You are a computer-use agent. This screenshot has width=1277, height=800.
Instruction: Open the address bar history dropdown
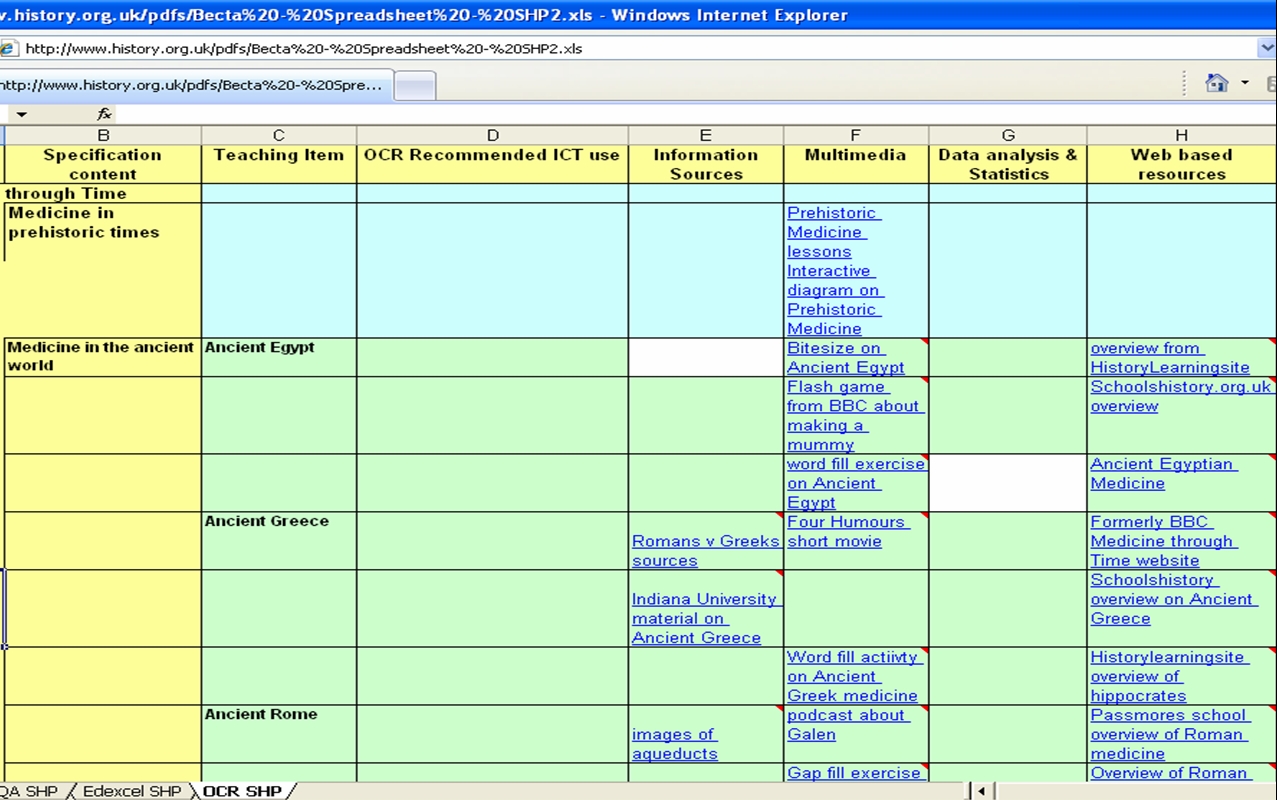click(1266, 47)
